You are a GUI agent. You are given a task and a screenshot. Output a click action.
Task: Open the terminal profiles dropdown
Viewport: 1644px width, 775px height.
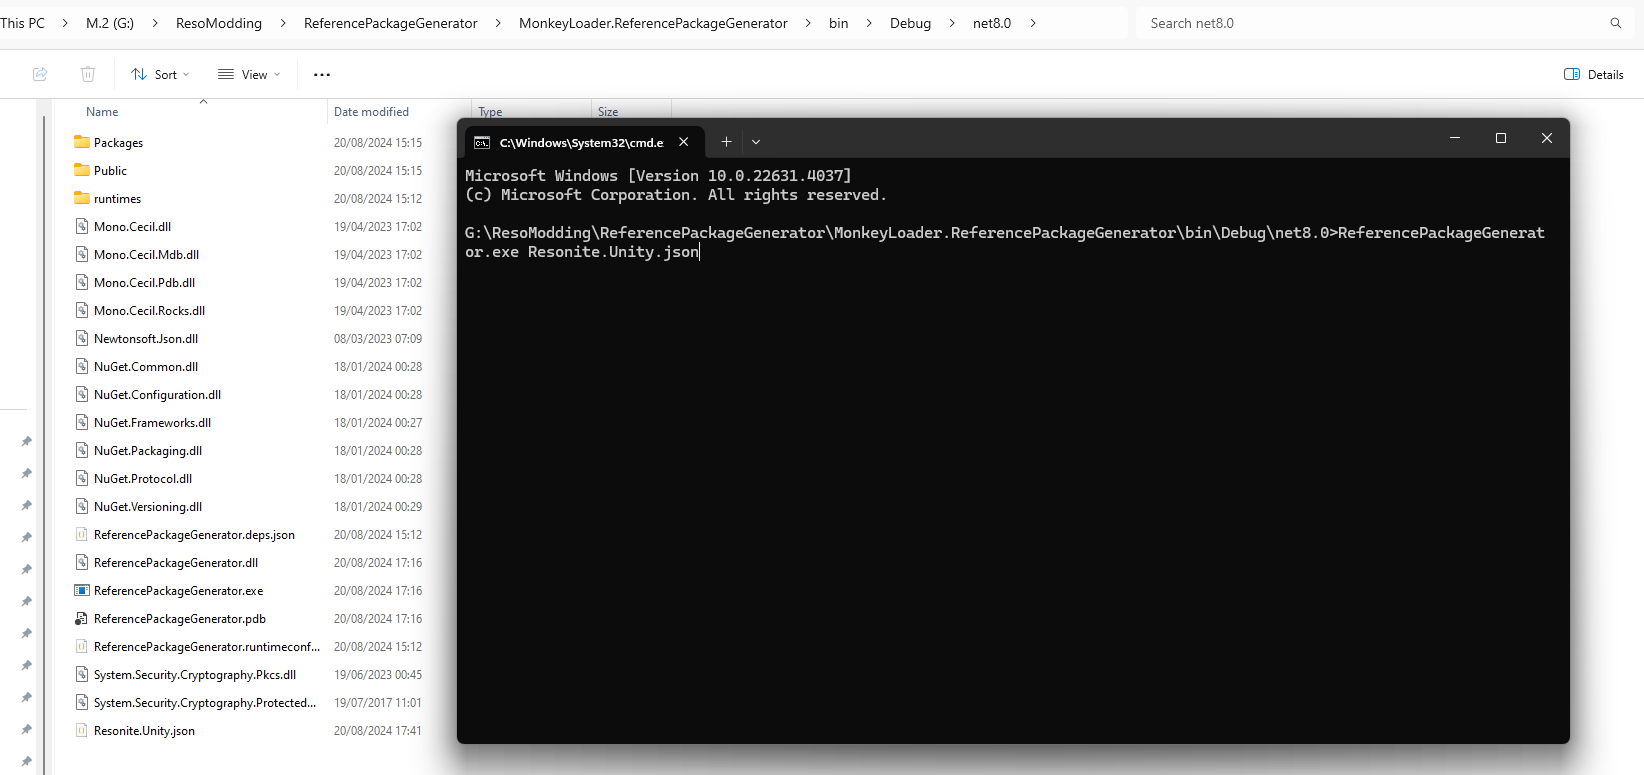click(756, 142)
